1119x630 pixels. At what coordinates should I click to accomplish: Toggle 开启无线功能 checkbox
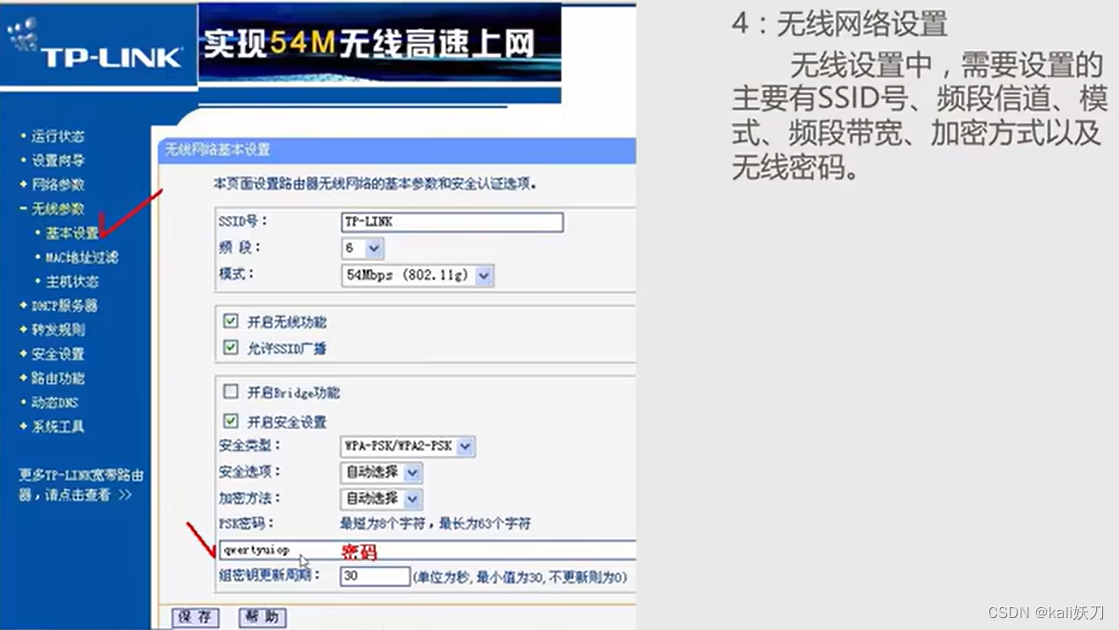click(x=231, y=321)
